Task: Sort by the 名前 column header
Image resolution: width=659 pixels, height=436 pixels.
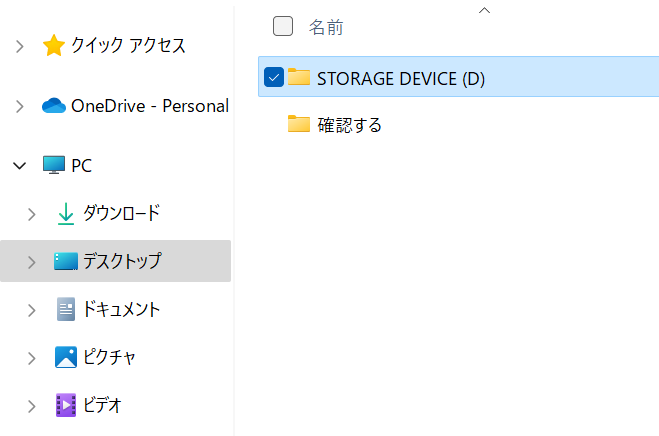Action: point(326,27)
